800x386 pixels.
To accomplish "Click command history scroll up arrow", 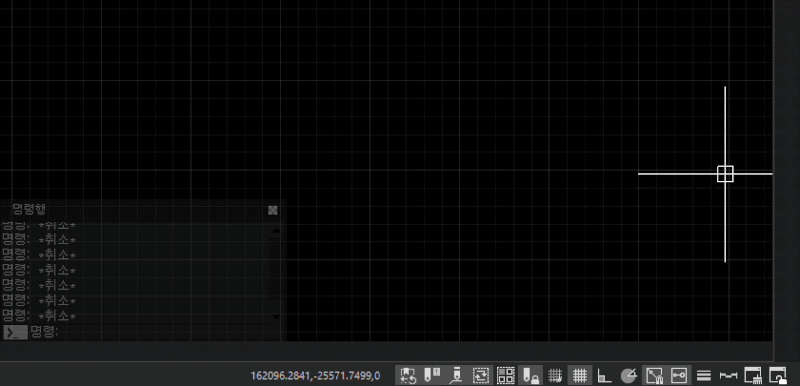I will click(276, 230).
